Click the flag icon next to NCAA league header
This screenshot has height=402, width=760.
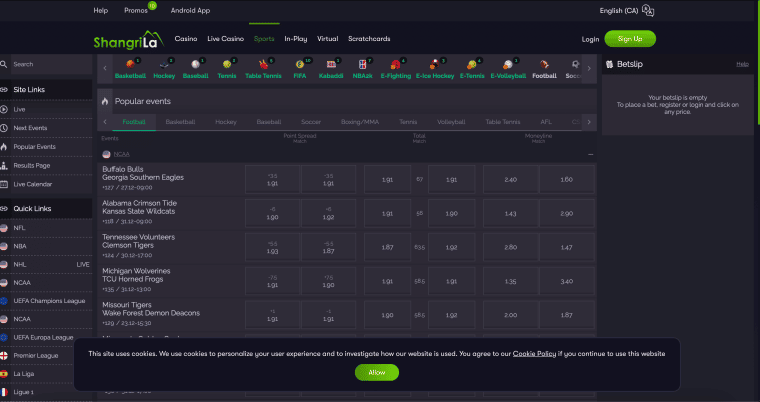click(x=106, y=154)
